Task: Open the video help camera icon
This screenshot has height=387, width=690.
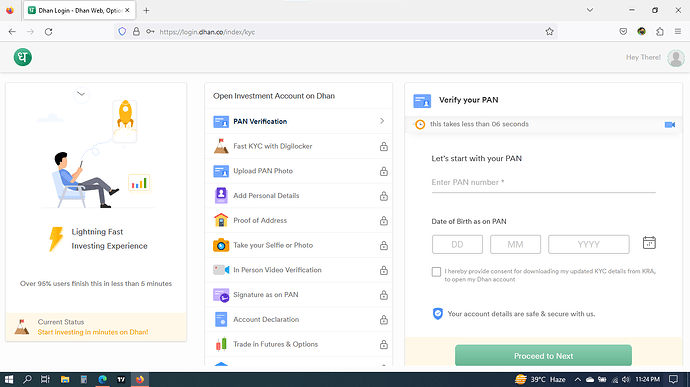Action: pos(670,125)
